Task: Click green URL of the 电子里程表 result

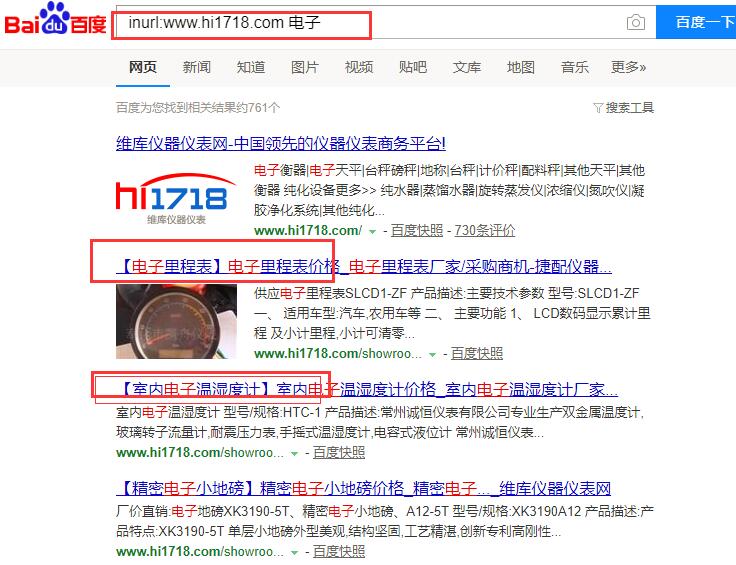Action: [x=337, y=353]
